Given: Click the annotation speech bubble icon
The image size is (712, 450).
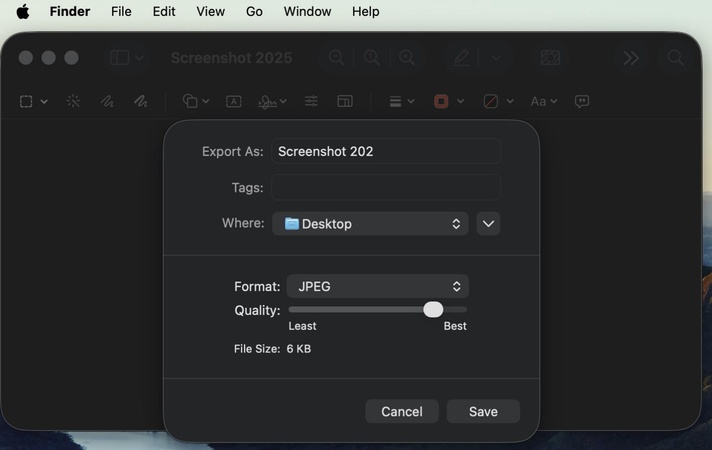Looking at the screenshot, I should click(x=582, y=101).
